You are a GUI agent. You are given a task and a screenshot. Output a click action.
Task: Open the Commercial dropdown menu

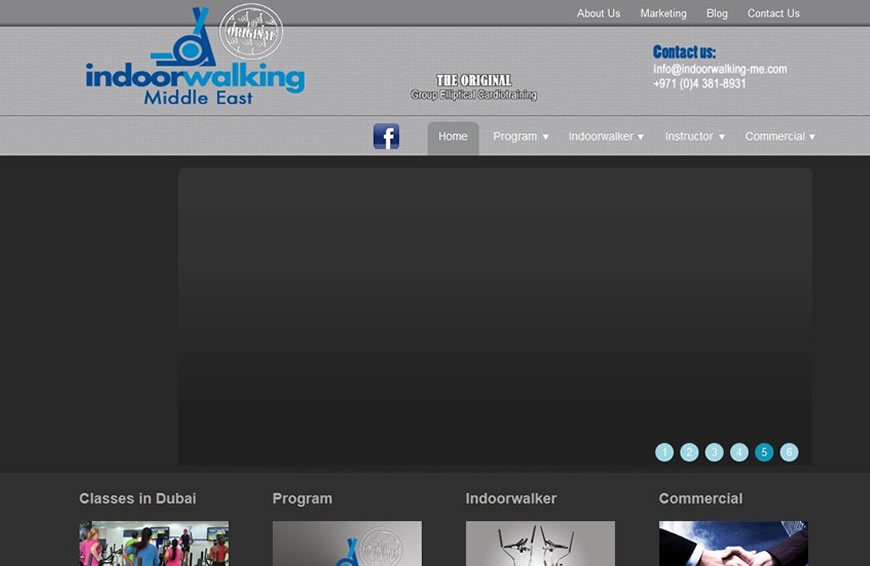[780, 137]
